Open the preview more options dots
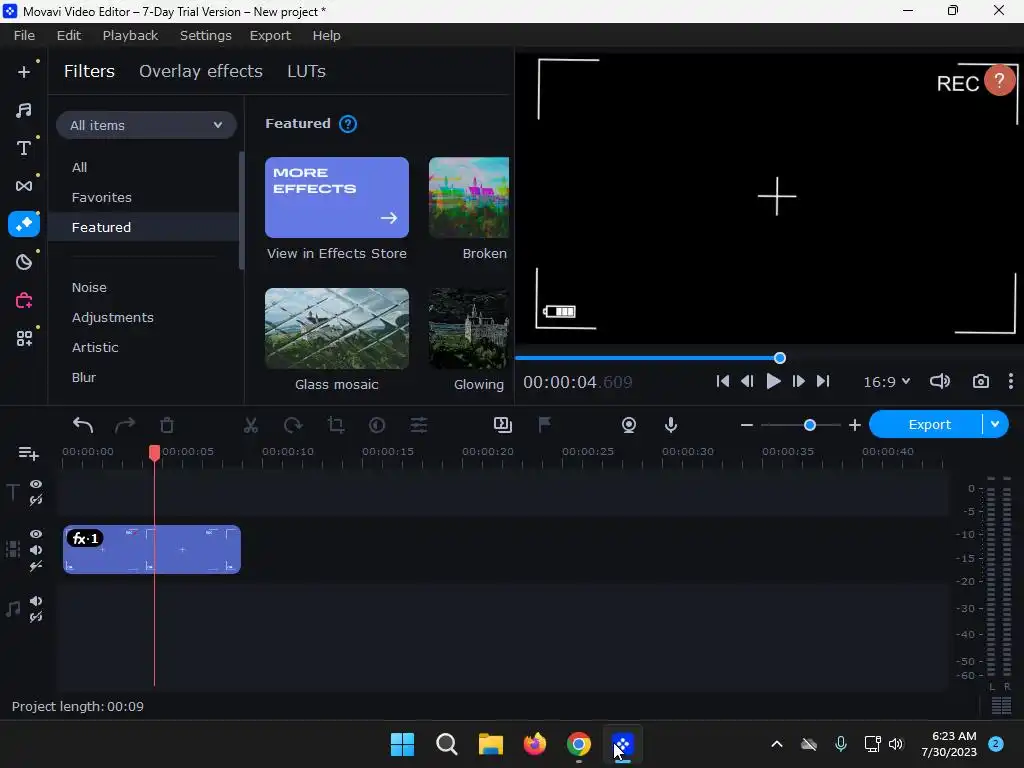Screen dimensions: 1024x768 (x=1011, y=381)
